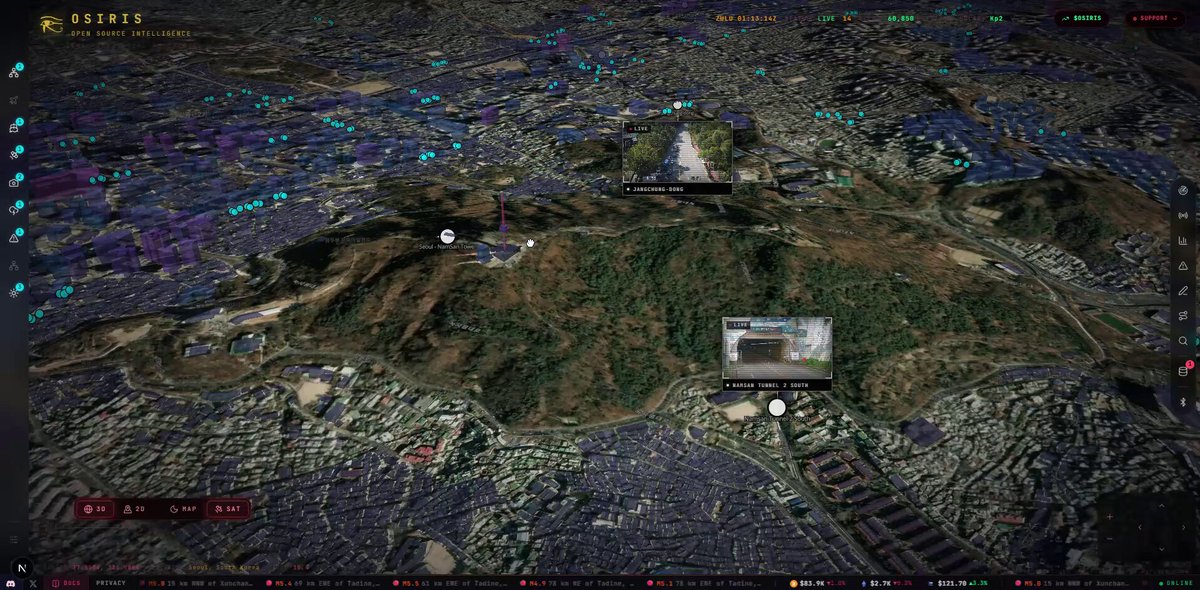This screenshot has width=1200, height=590.
Task: Open the search magnifier icon
Action: tap(1183, 341)
